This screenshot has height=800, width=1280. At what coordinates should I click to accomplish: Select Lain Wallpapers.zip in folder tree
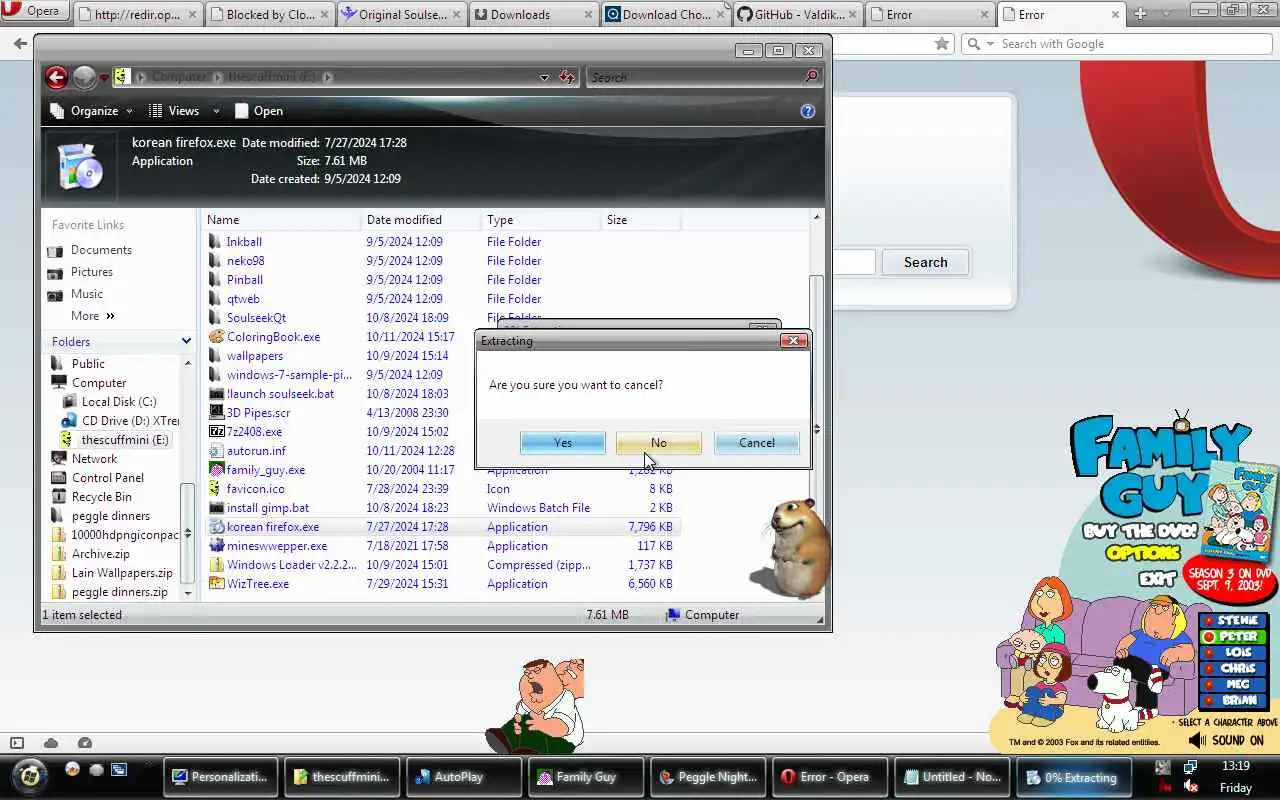point(122,573)
